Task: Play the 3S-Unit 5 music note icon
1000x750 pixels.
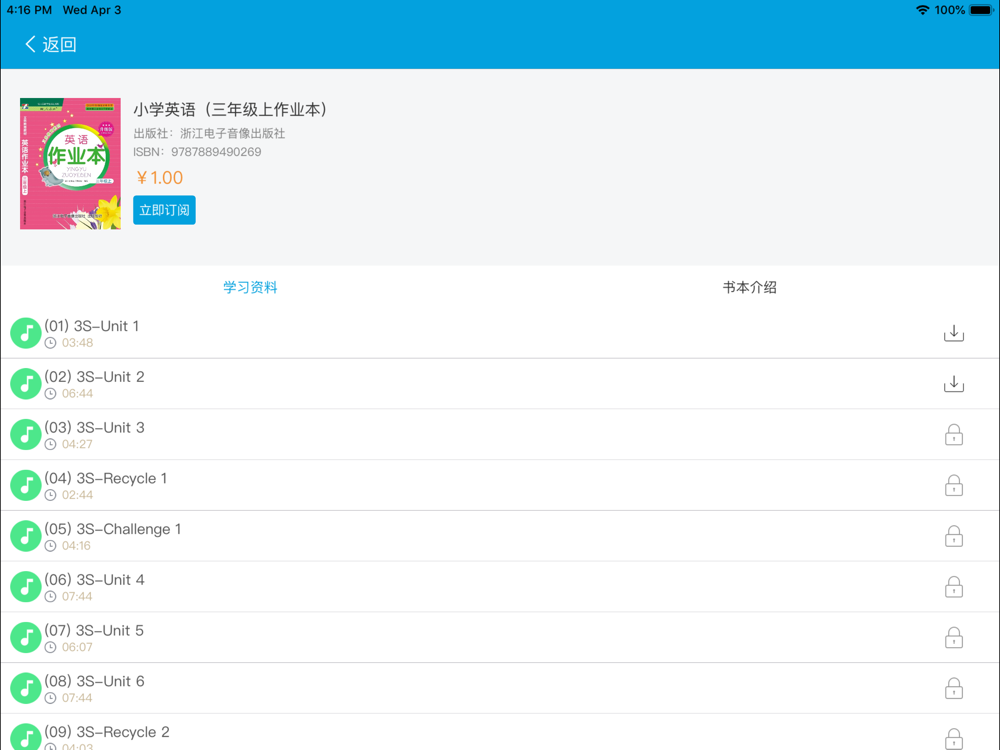Action: coord(26,638)
